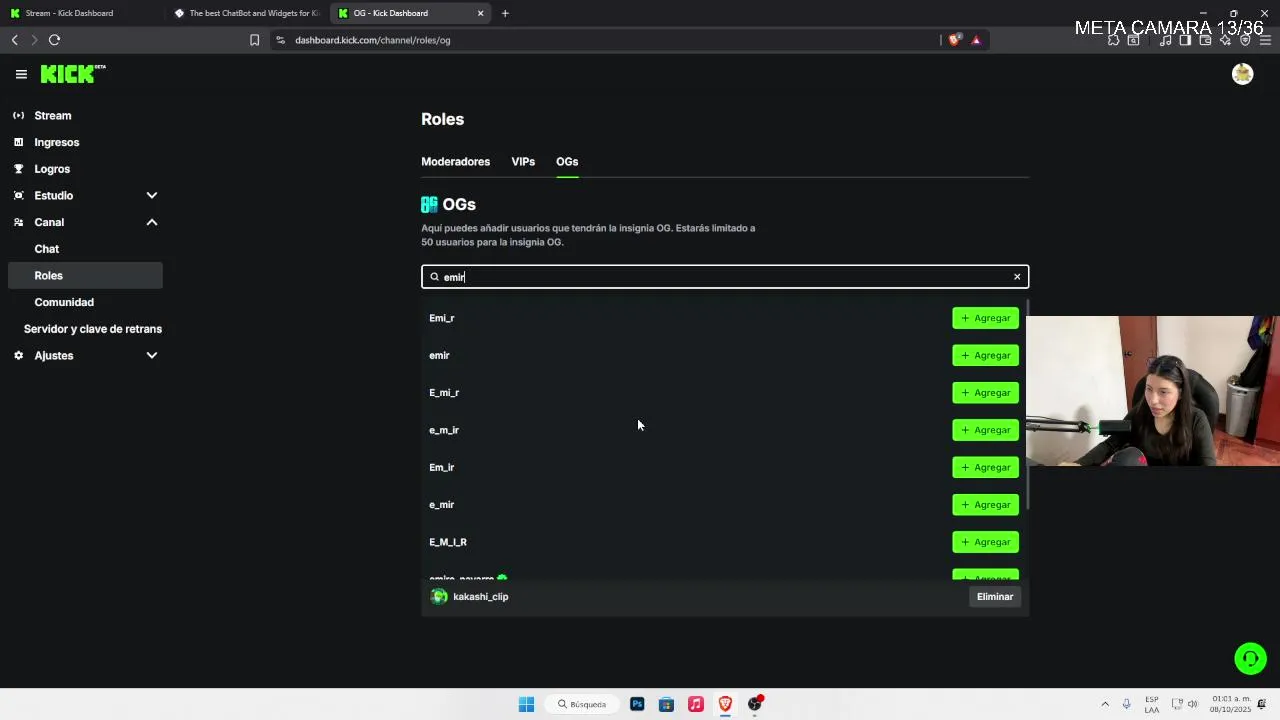Switch to The best ChatBot and Widgets tab
Viewport: 1280px width, 720px height.
click(x=247, y=13)
